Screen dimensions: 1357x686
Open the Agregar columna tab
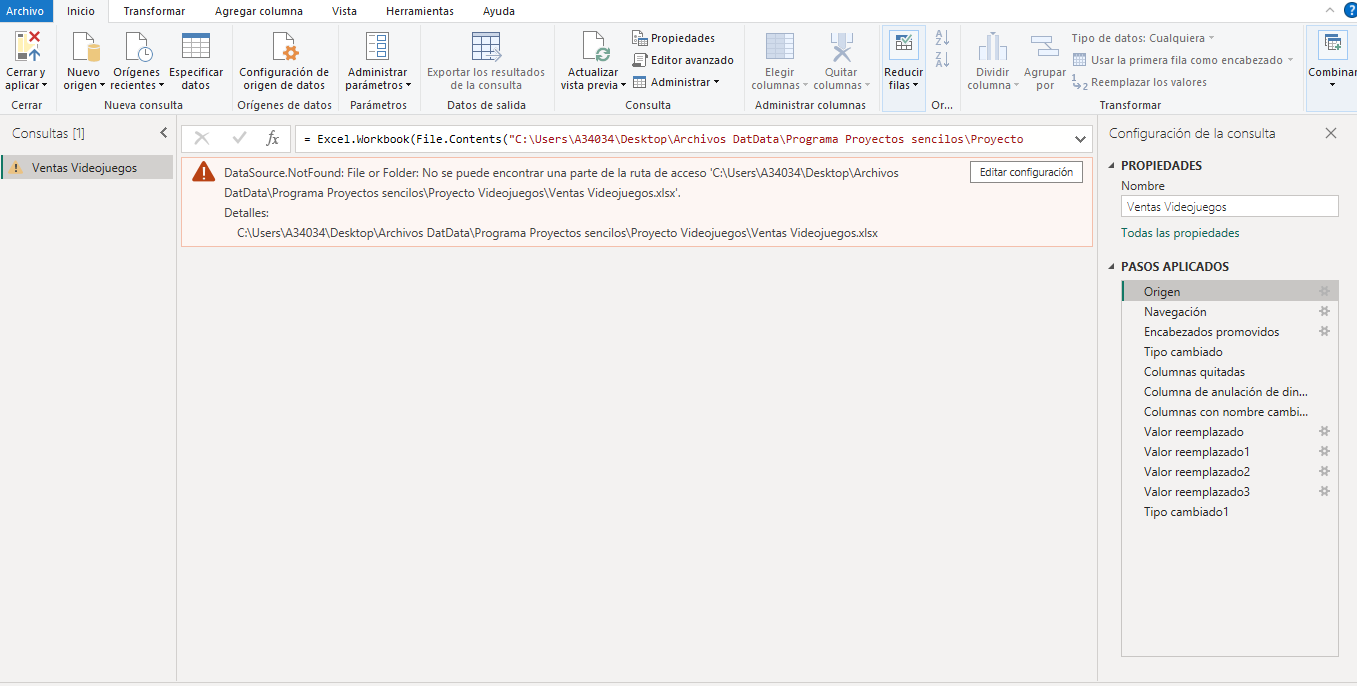point(257,11)
